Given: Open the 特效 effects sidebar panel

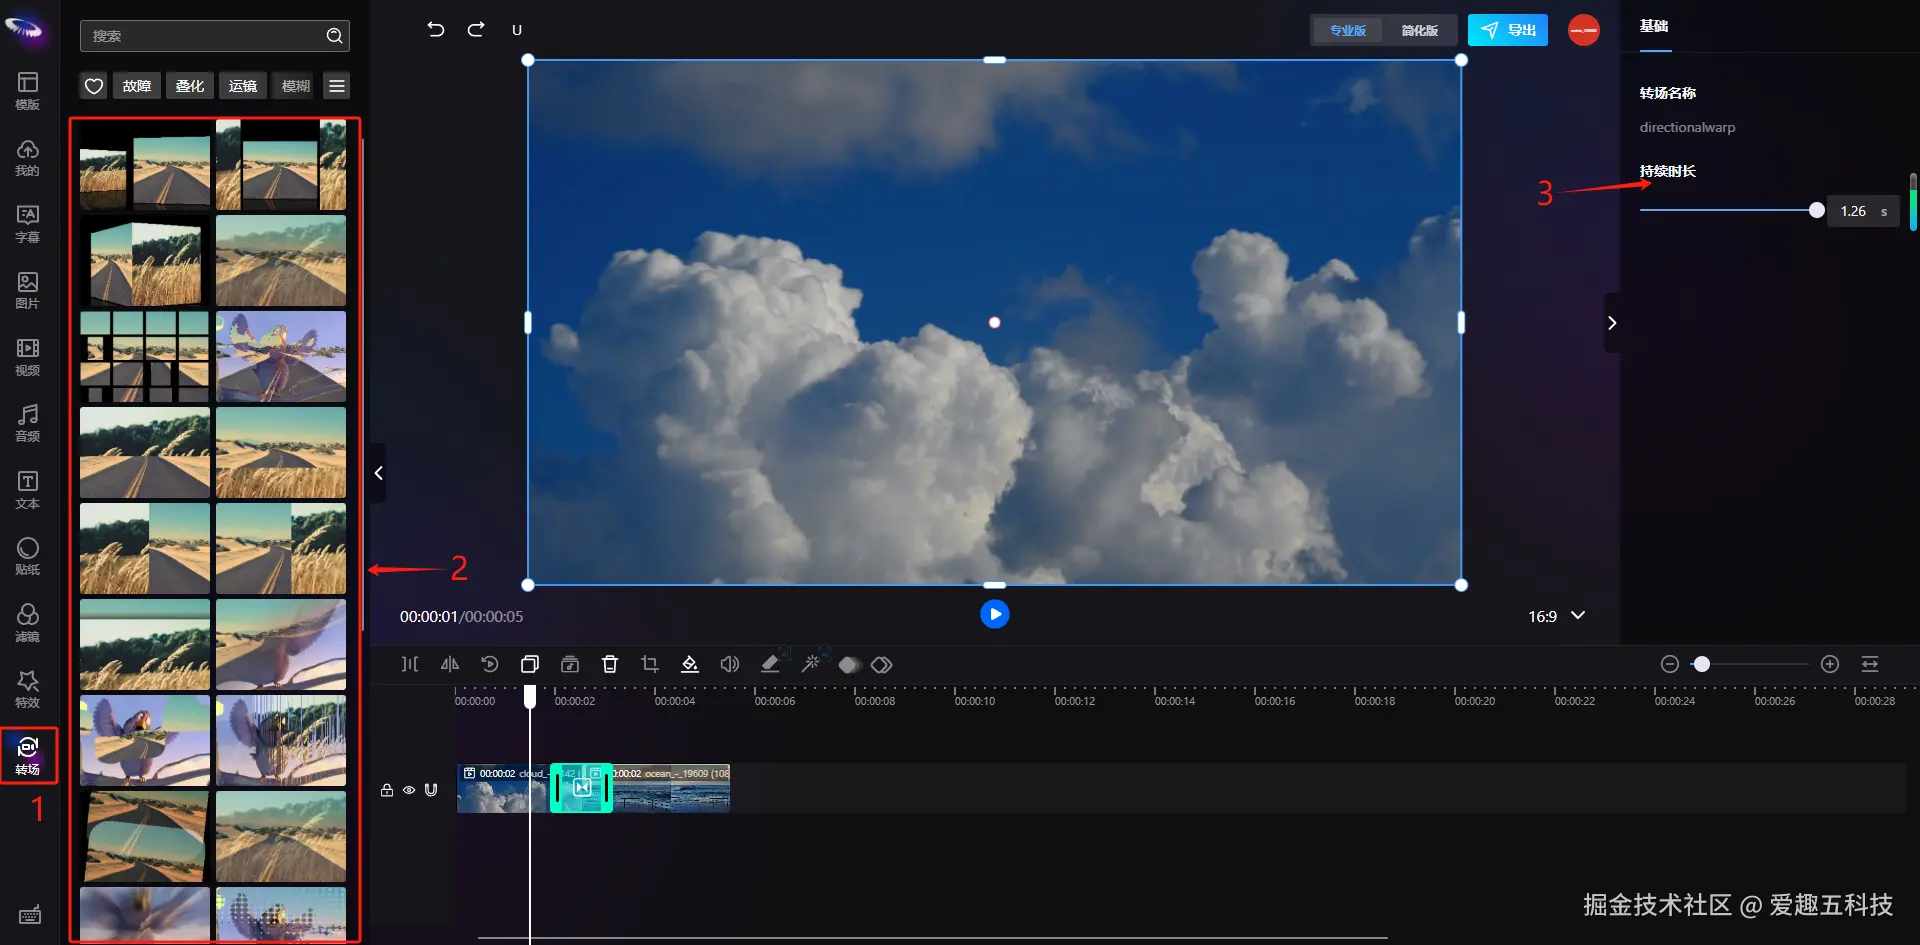Looking at the screenshot, I should pyautogui.click(x=28, y=689).
